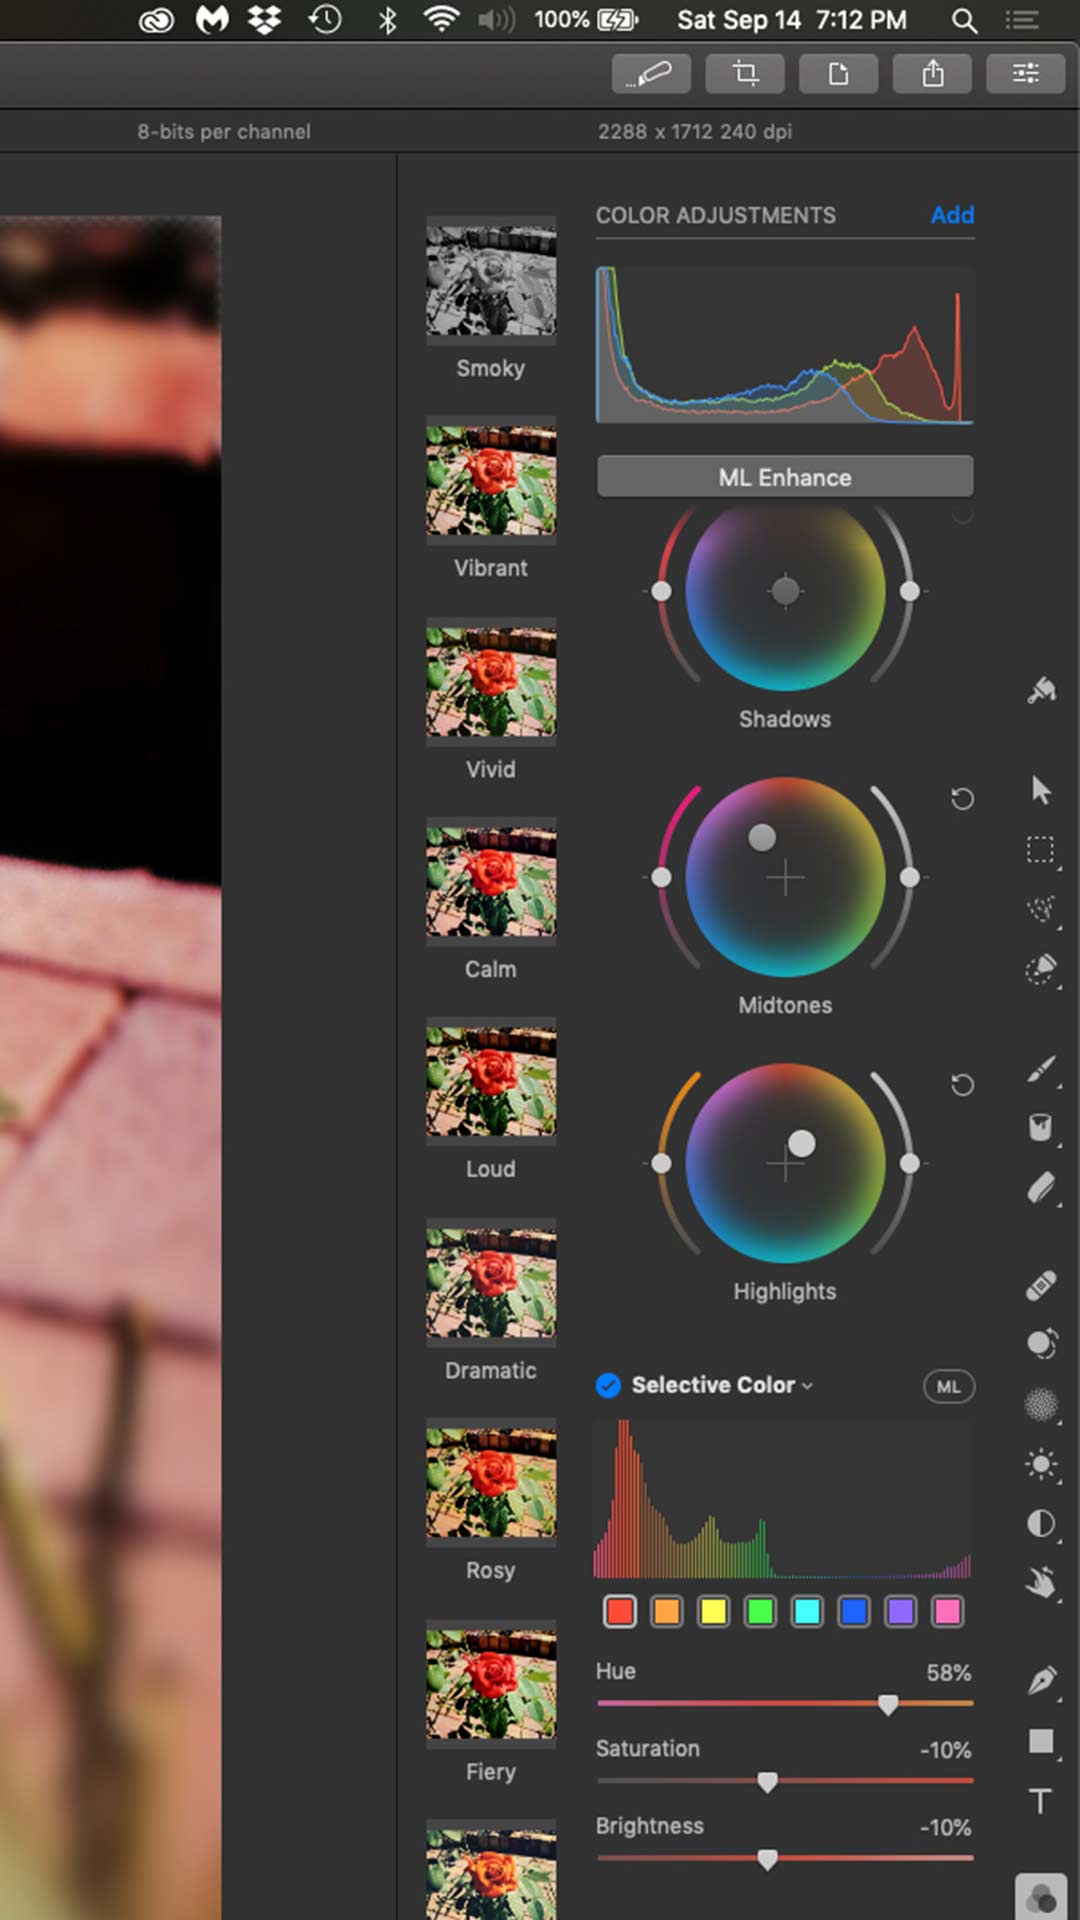Select the red color range swatch
Viewport: 1080px width, 1920px height.
[620, 1611]
